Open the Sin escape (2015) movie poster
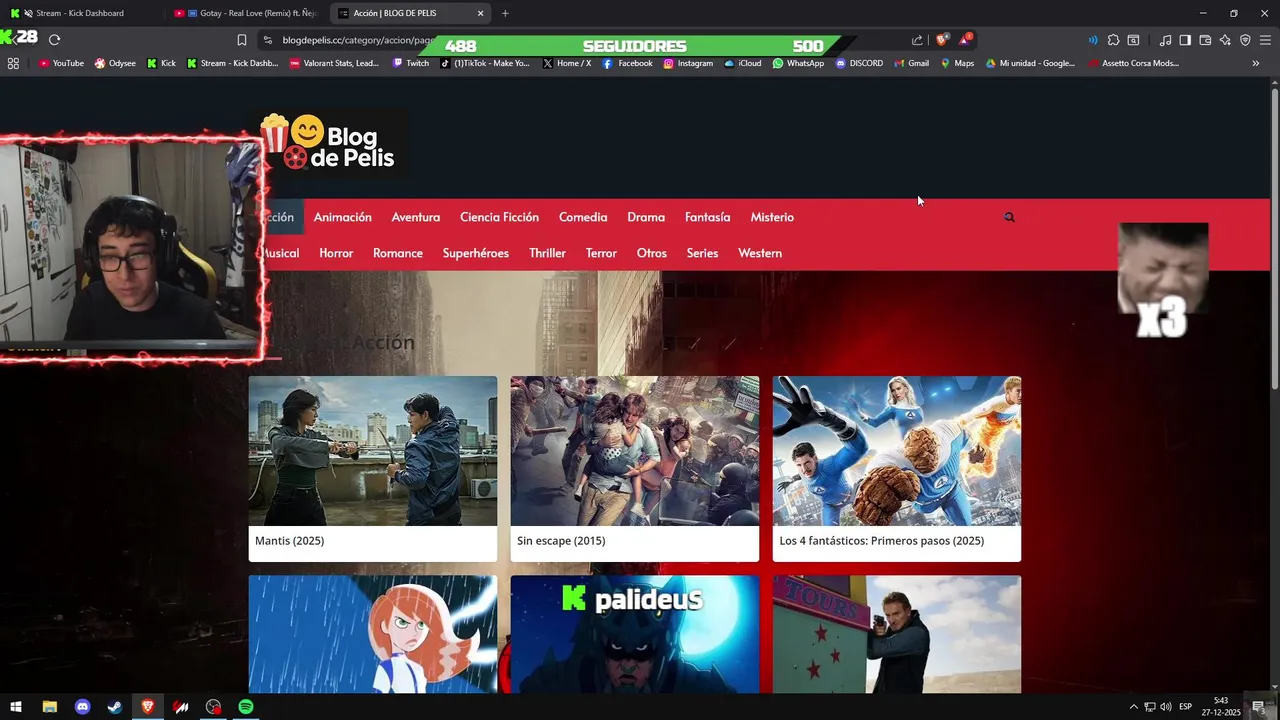 coord(635,451)
